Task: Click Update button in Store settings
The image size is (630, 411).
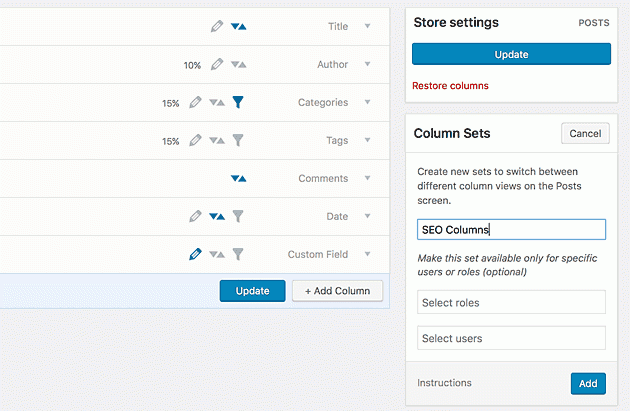Action: point(511,54)
